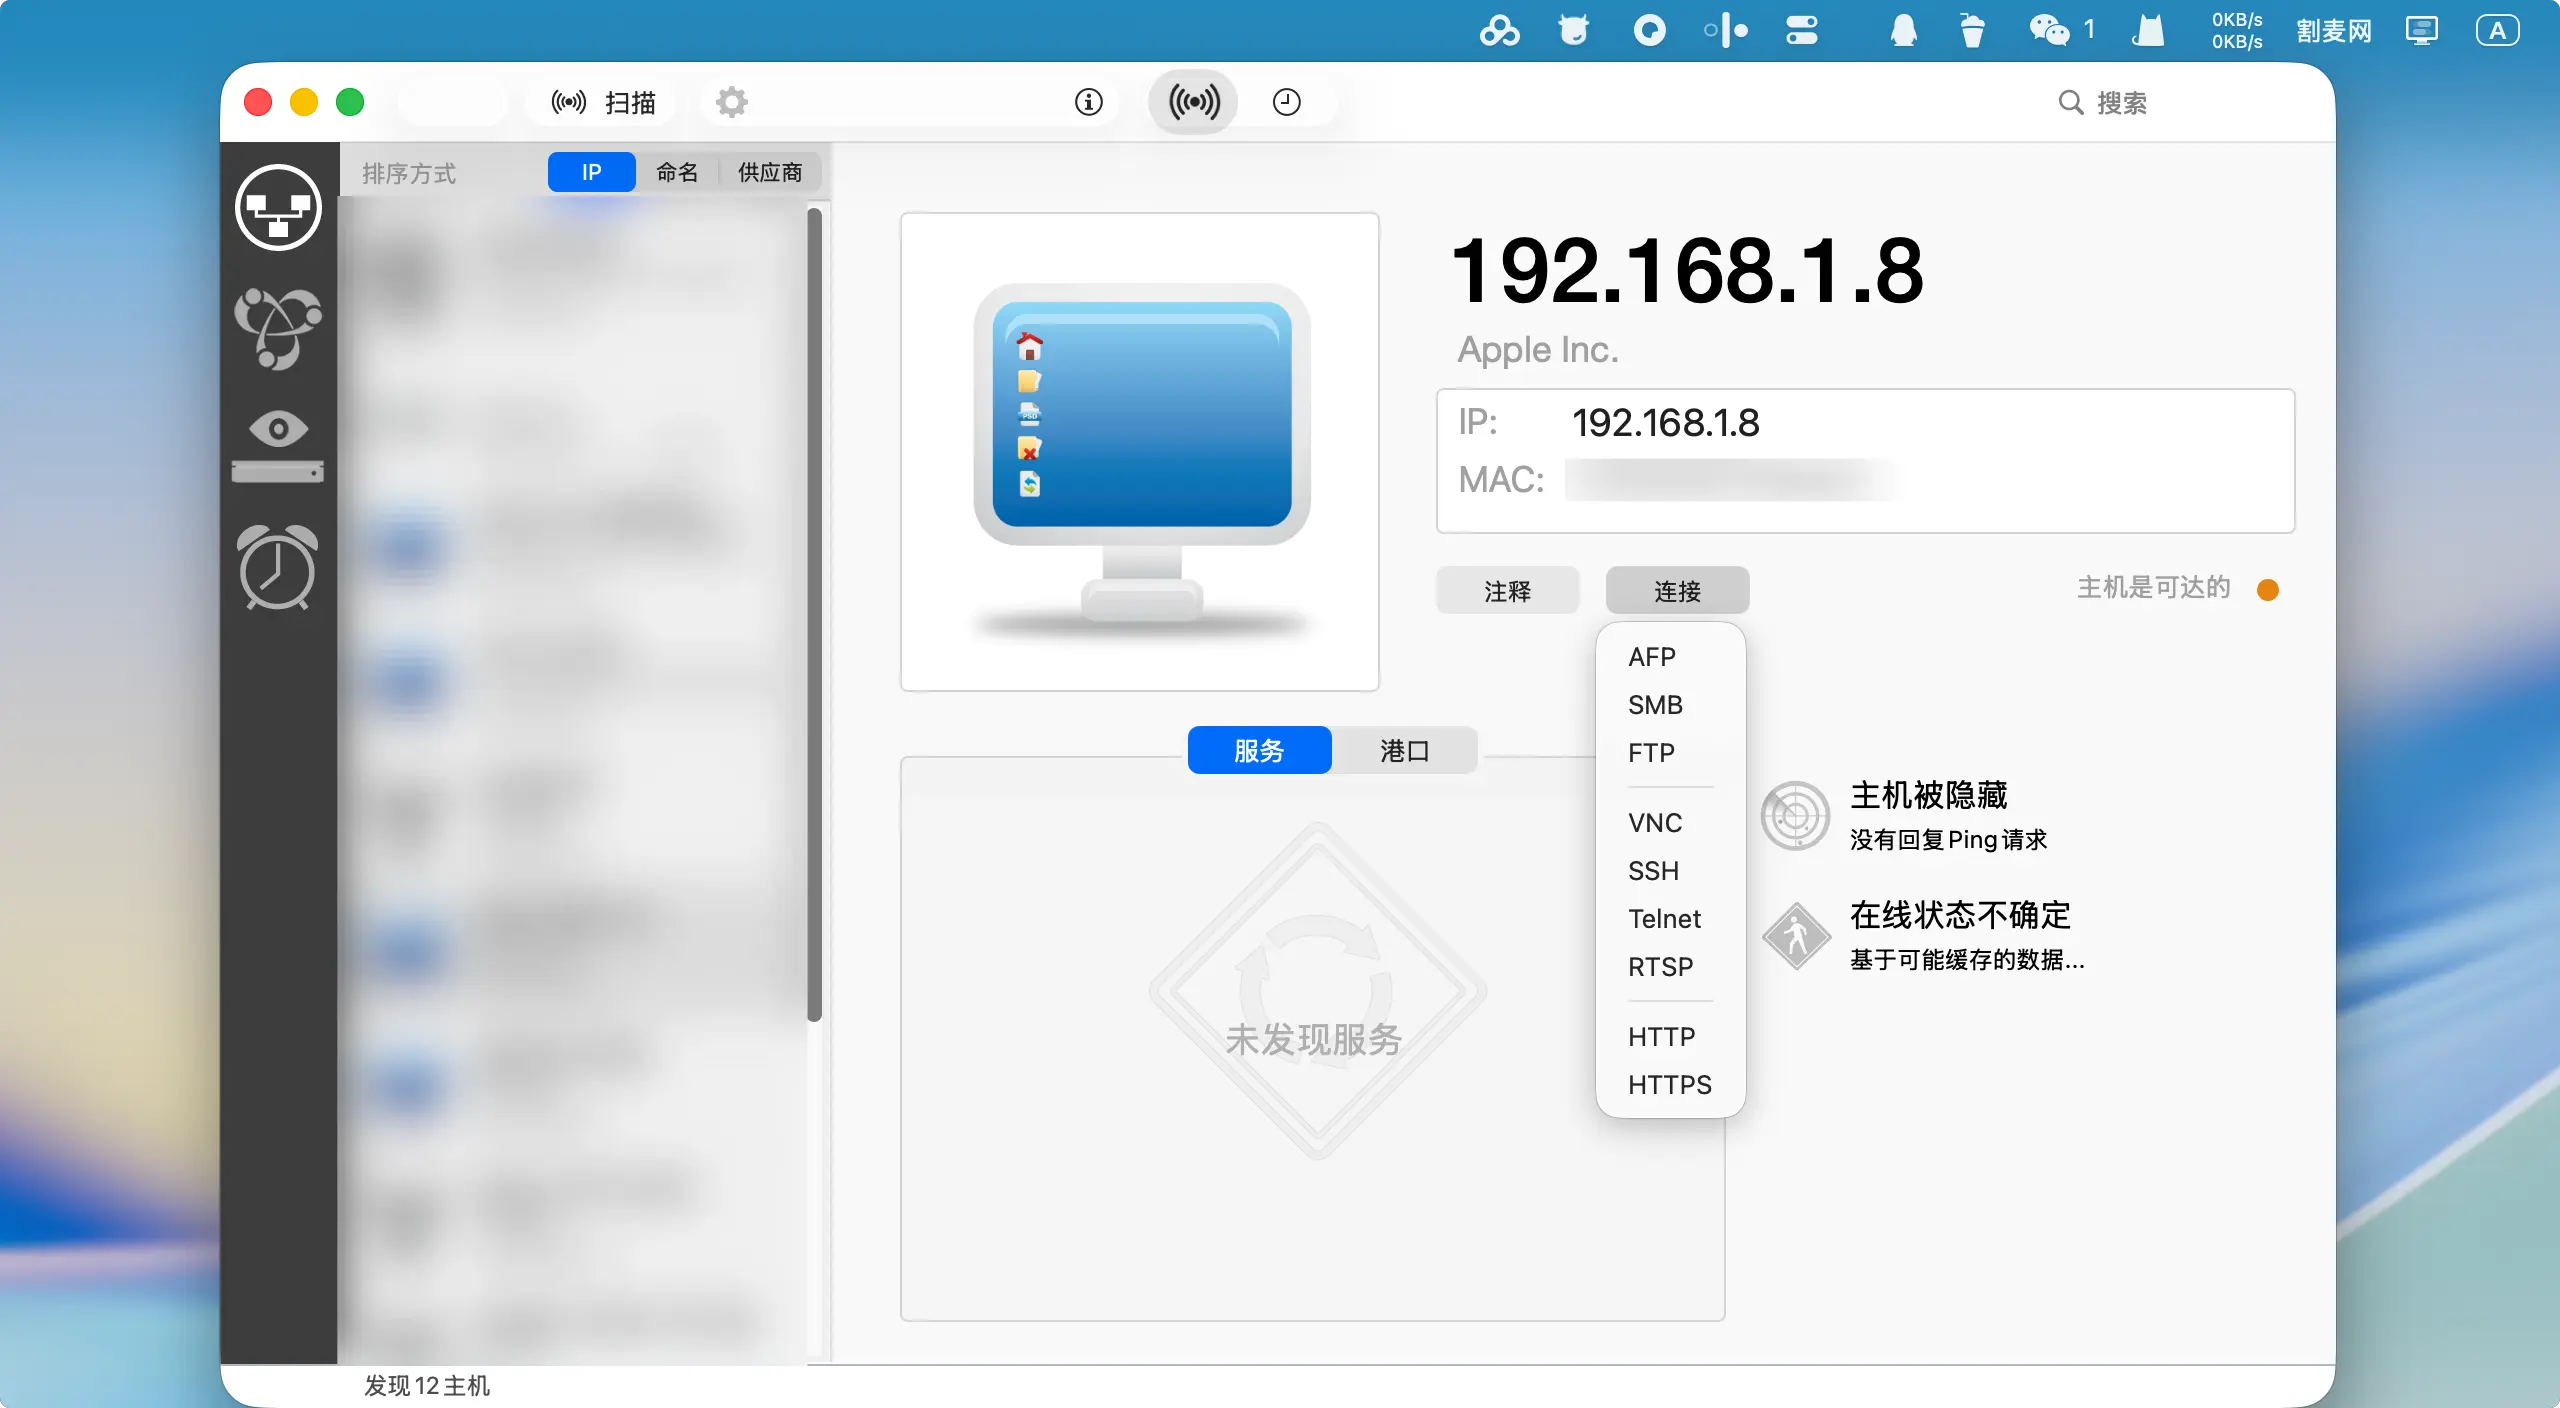The width and height of the screenshot is (2560, 1408).
Task: Click the 注释 button
Action: coord(1507,591)
